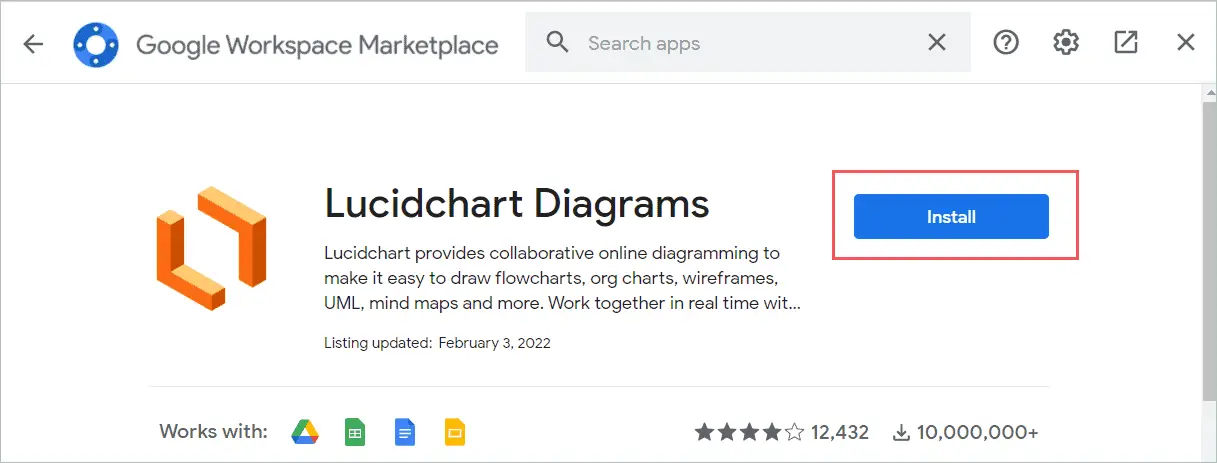Clear the search box with the X
1217x463 pixels.
(937, 42)
